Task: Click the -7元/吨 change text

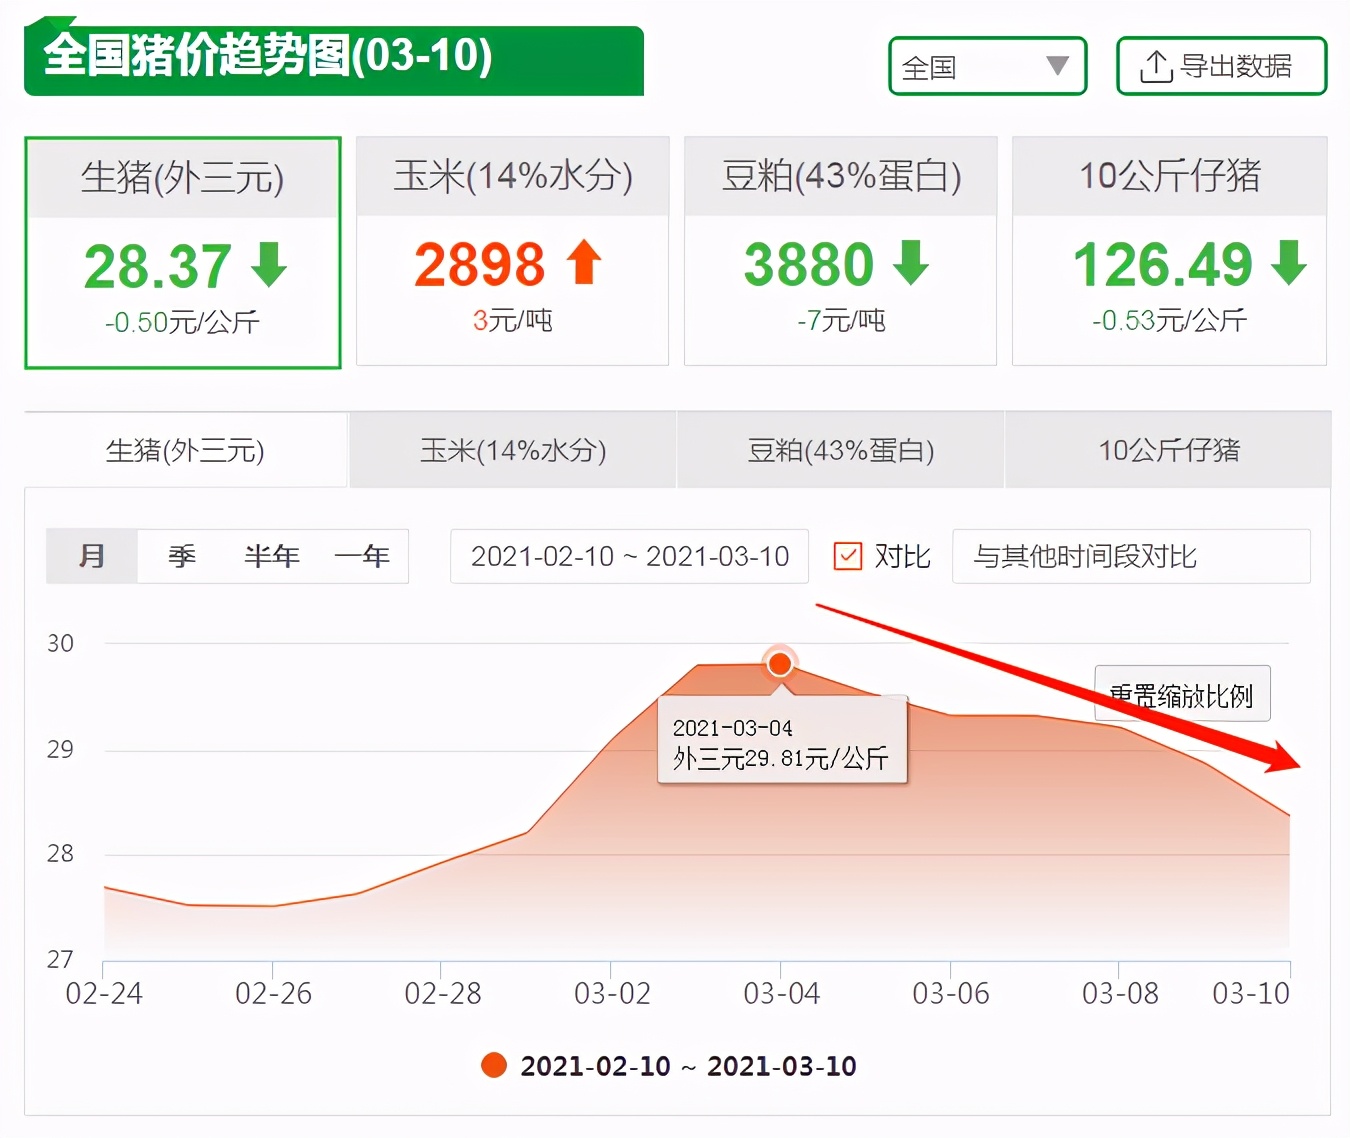Action: (x=841, y=320)
